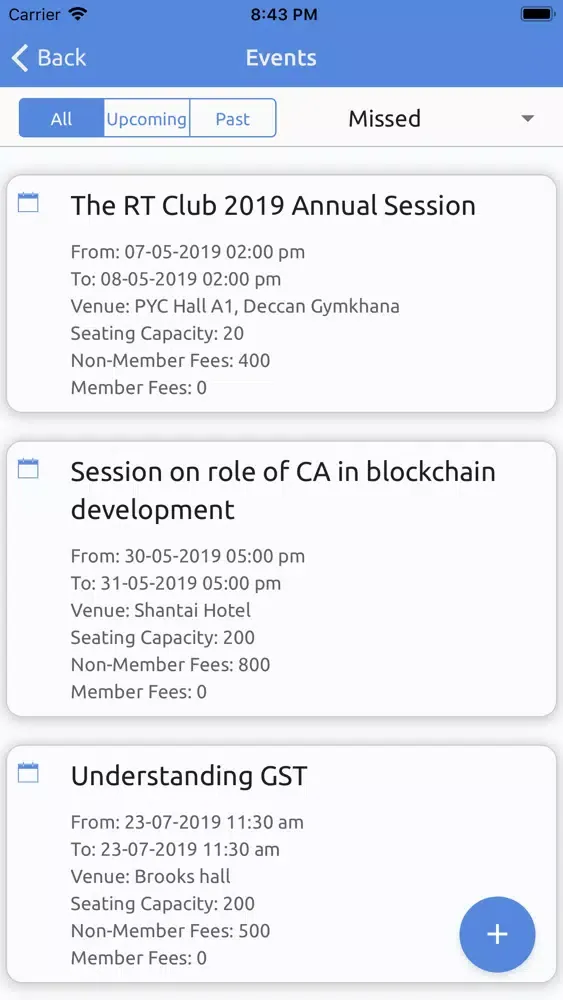Tap the battery icon in status bar
563x1000 pixels.
point(537,14)
